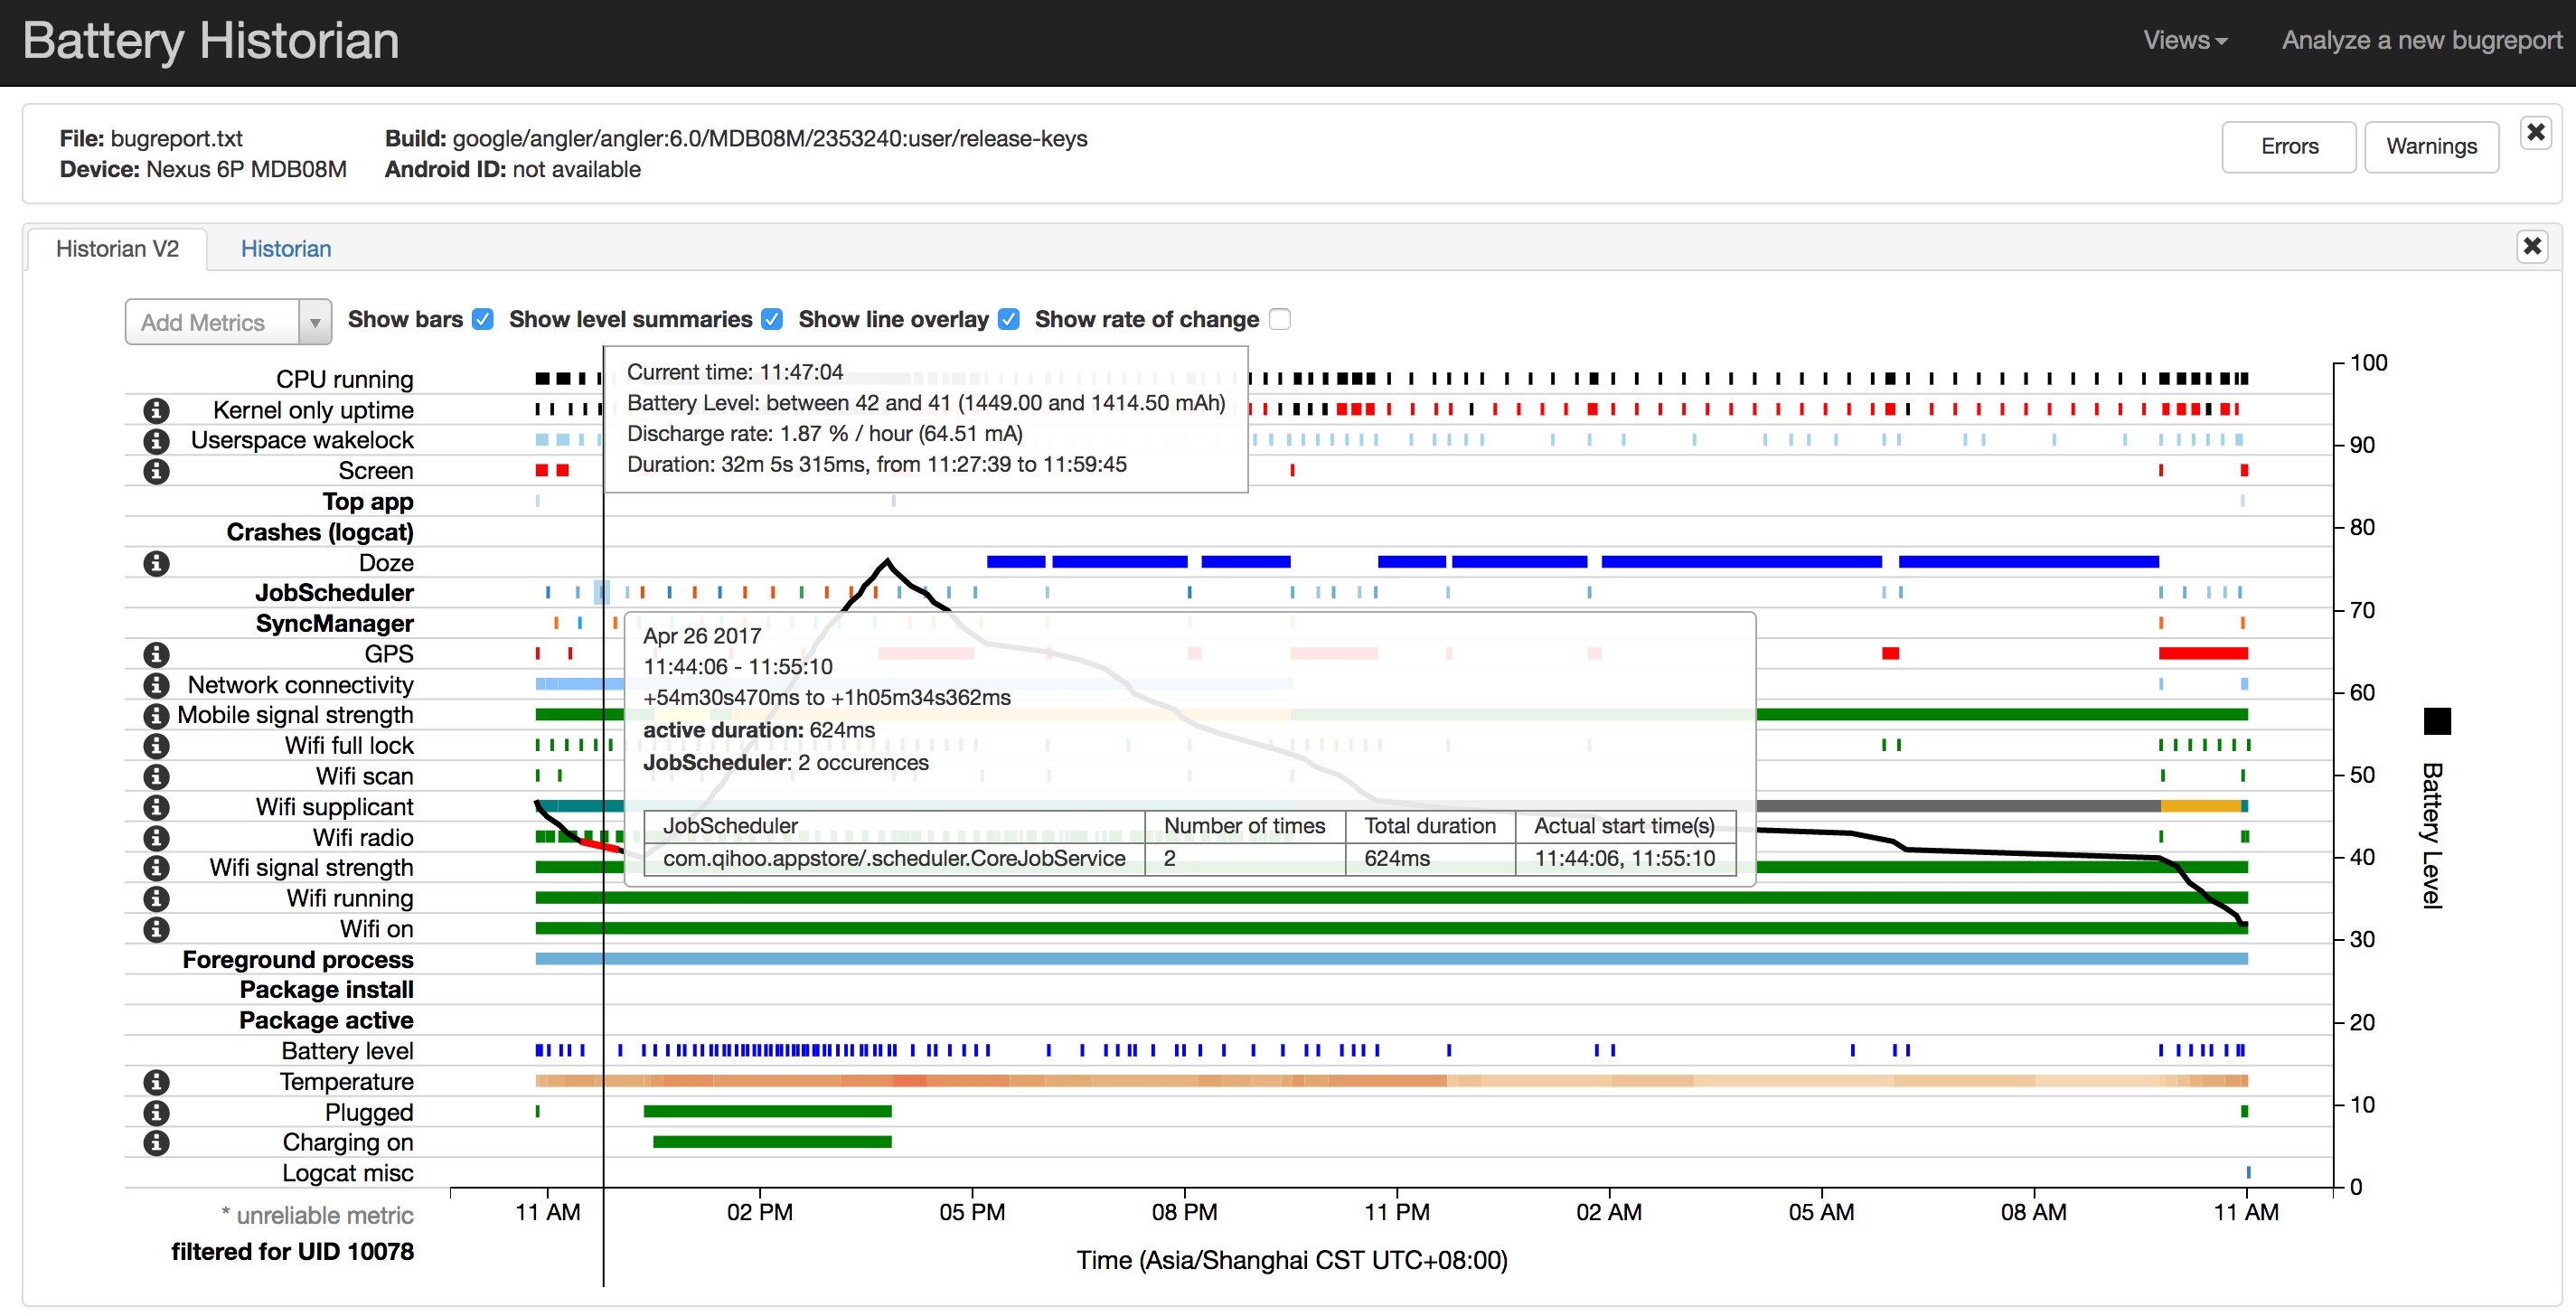Viewport: 2576px width, 1316px height.
Task: Open info icon for Wifi supplicant
Action: (x=156, y=807)
